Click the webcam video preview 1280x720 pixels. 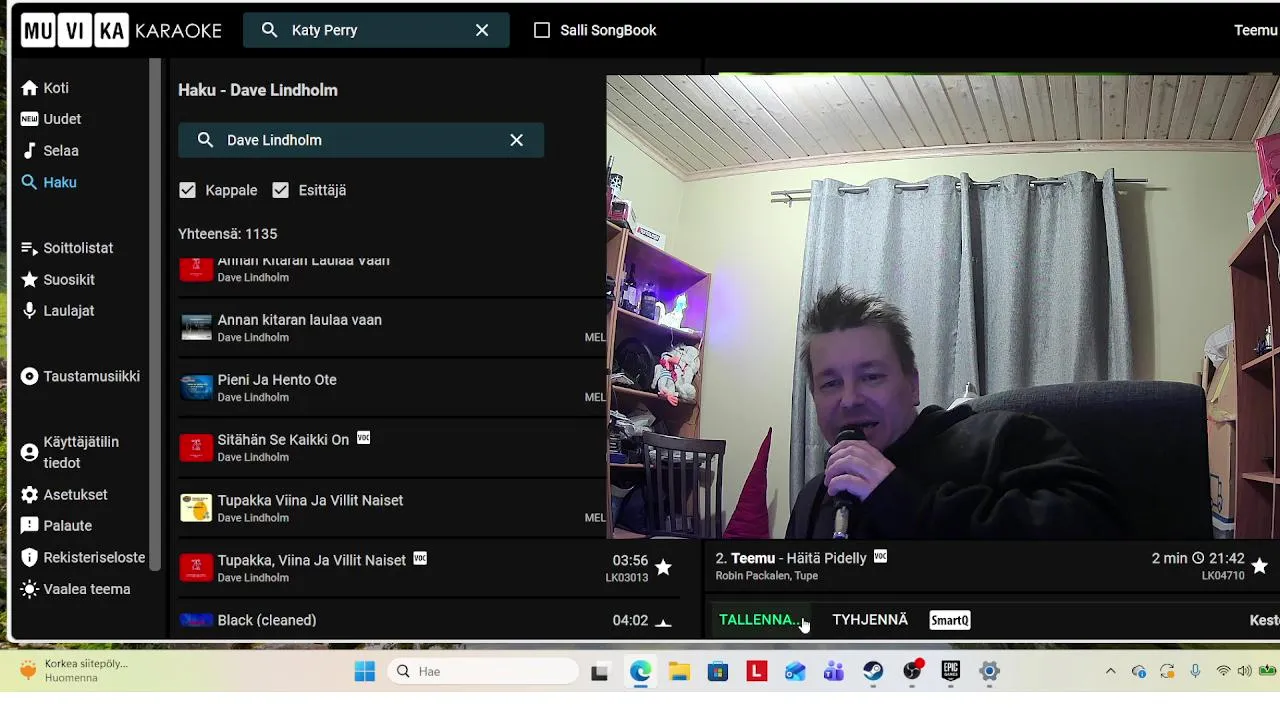pyautogui.click(x=943, y=307)
